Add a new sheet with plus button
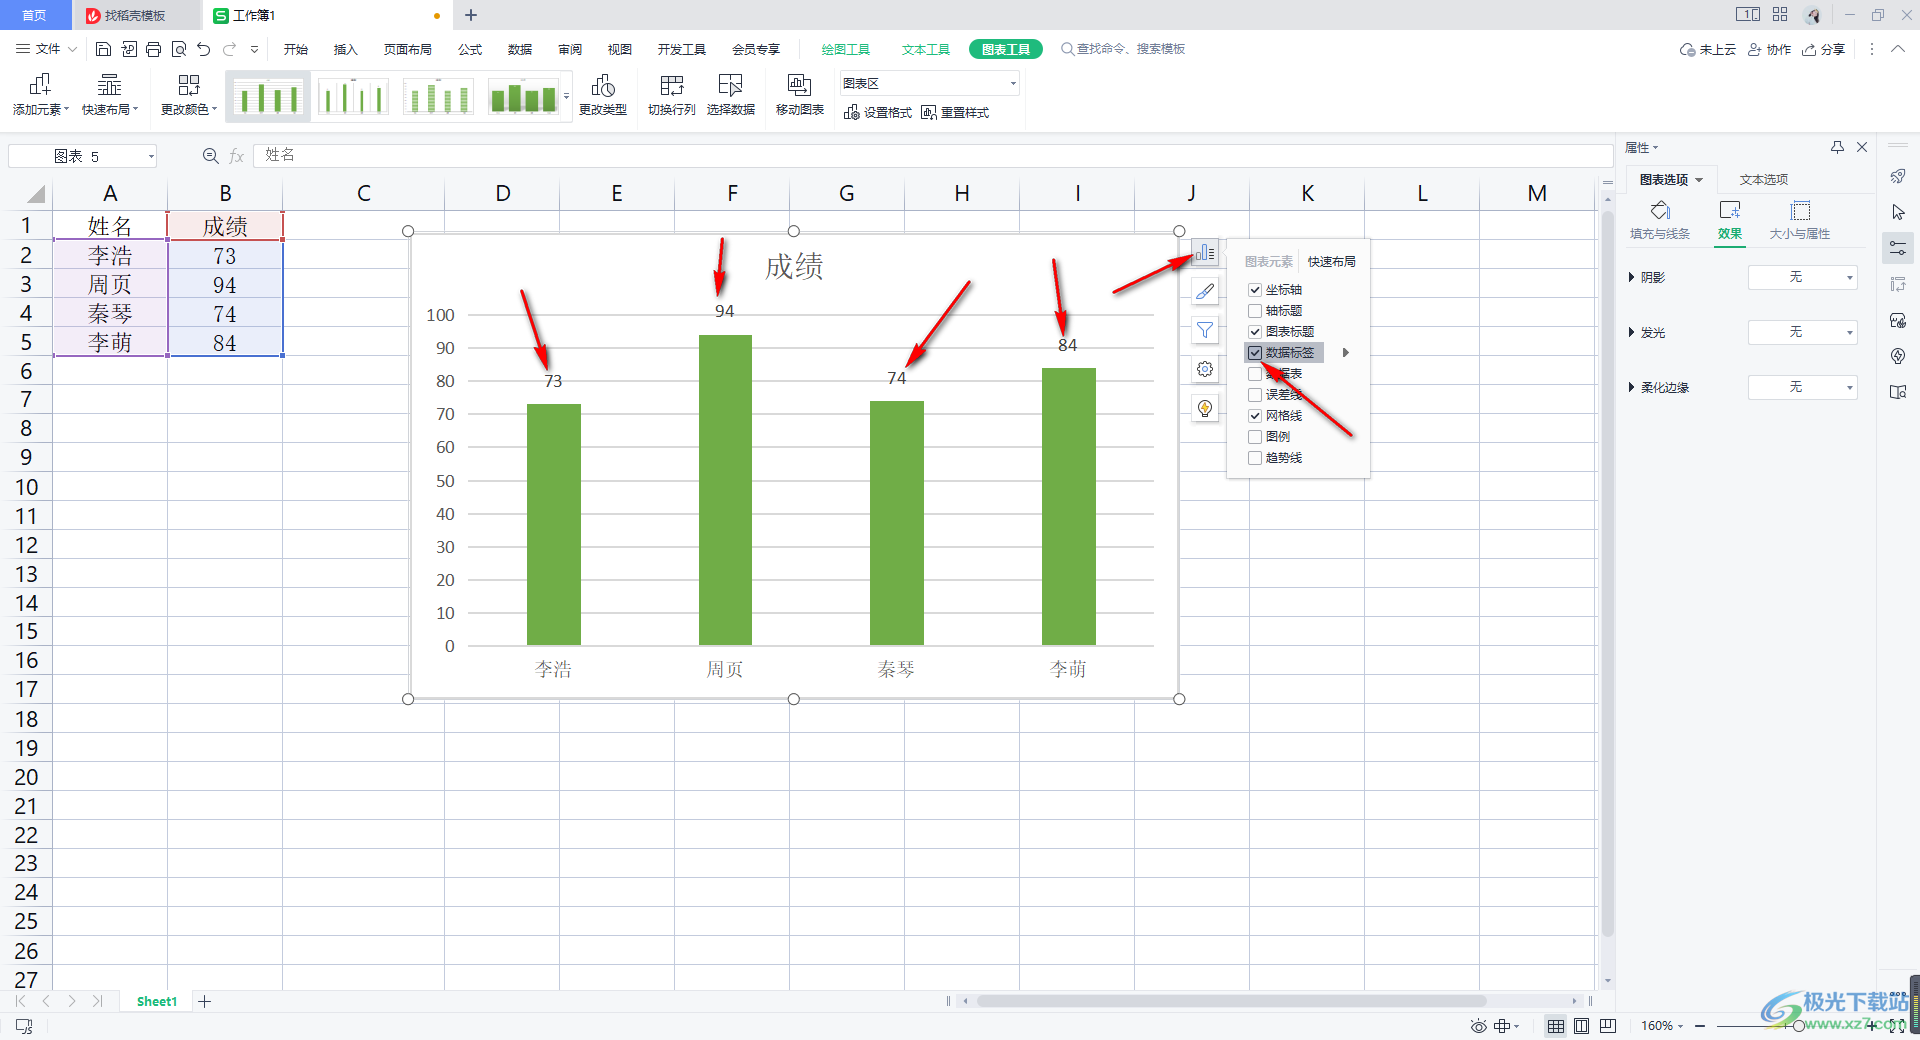1920x1040 pixels. click(x=204, y=1001)
